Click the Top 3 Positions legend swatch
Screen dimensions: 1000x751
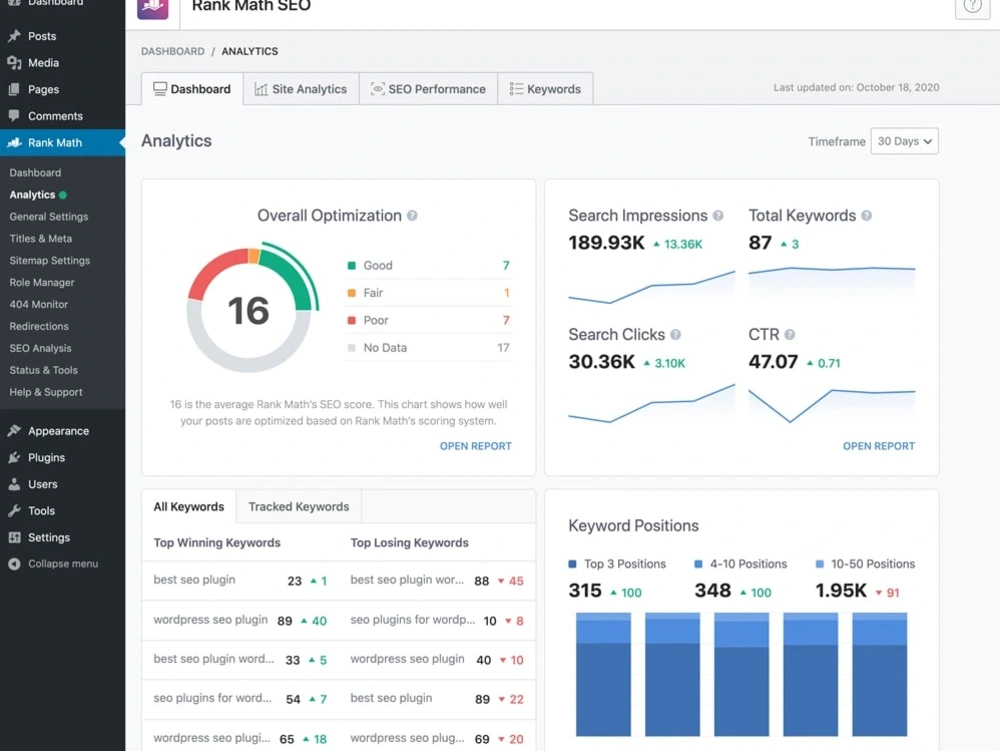click(572, 564)
